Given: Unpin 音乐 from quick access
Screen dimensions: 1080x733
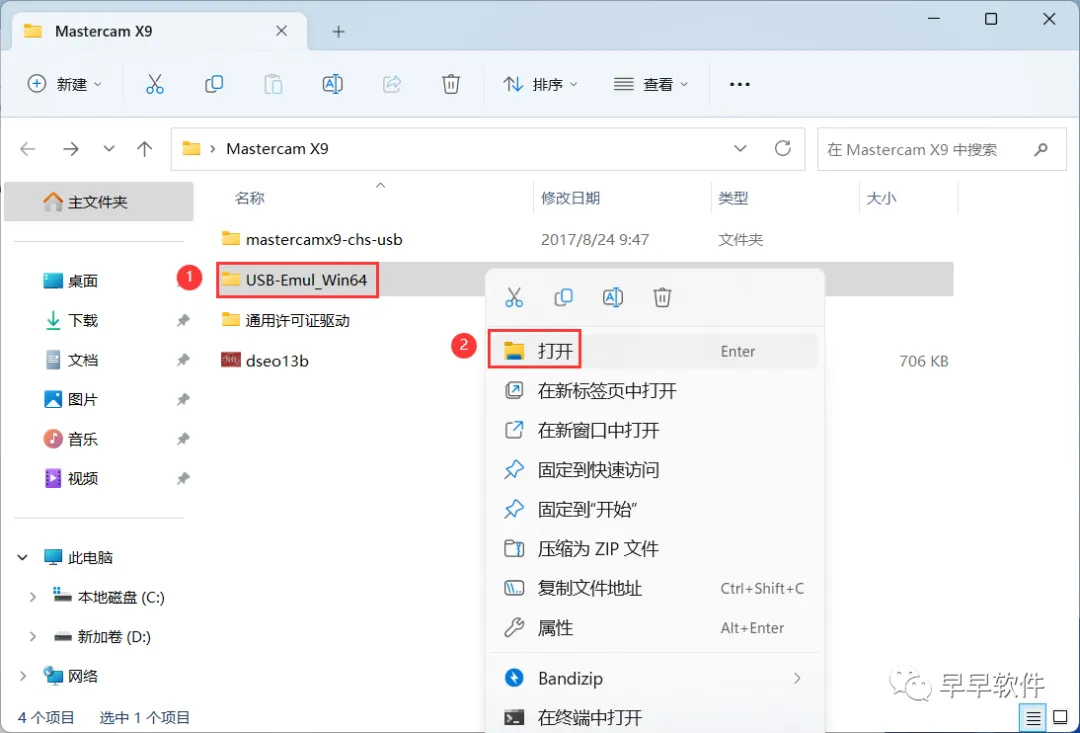Looking at the screenshot, I should point(183,439).
